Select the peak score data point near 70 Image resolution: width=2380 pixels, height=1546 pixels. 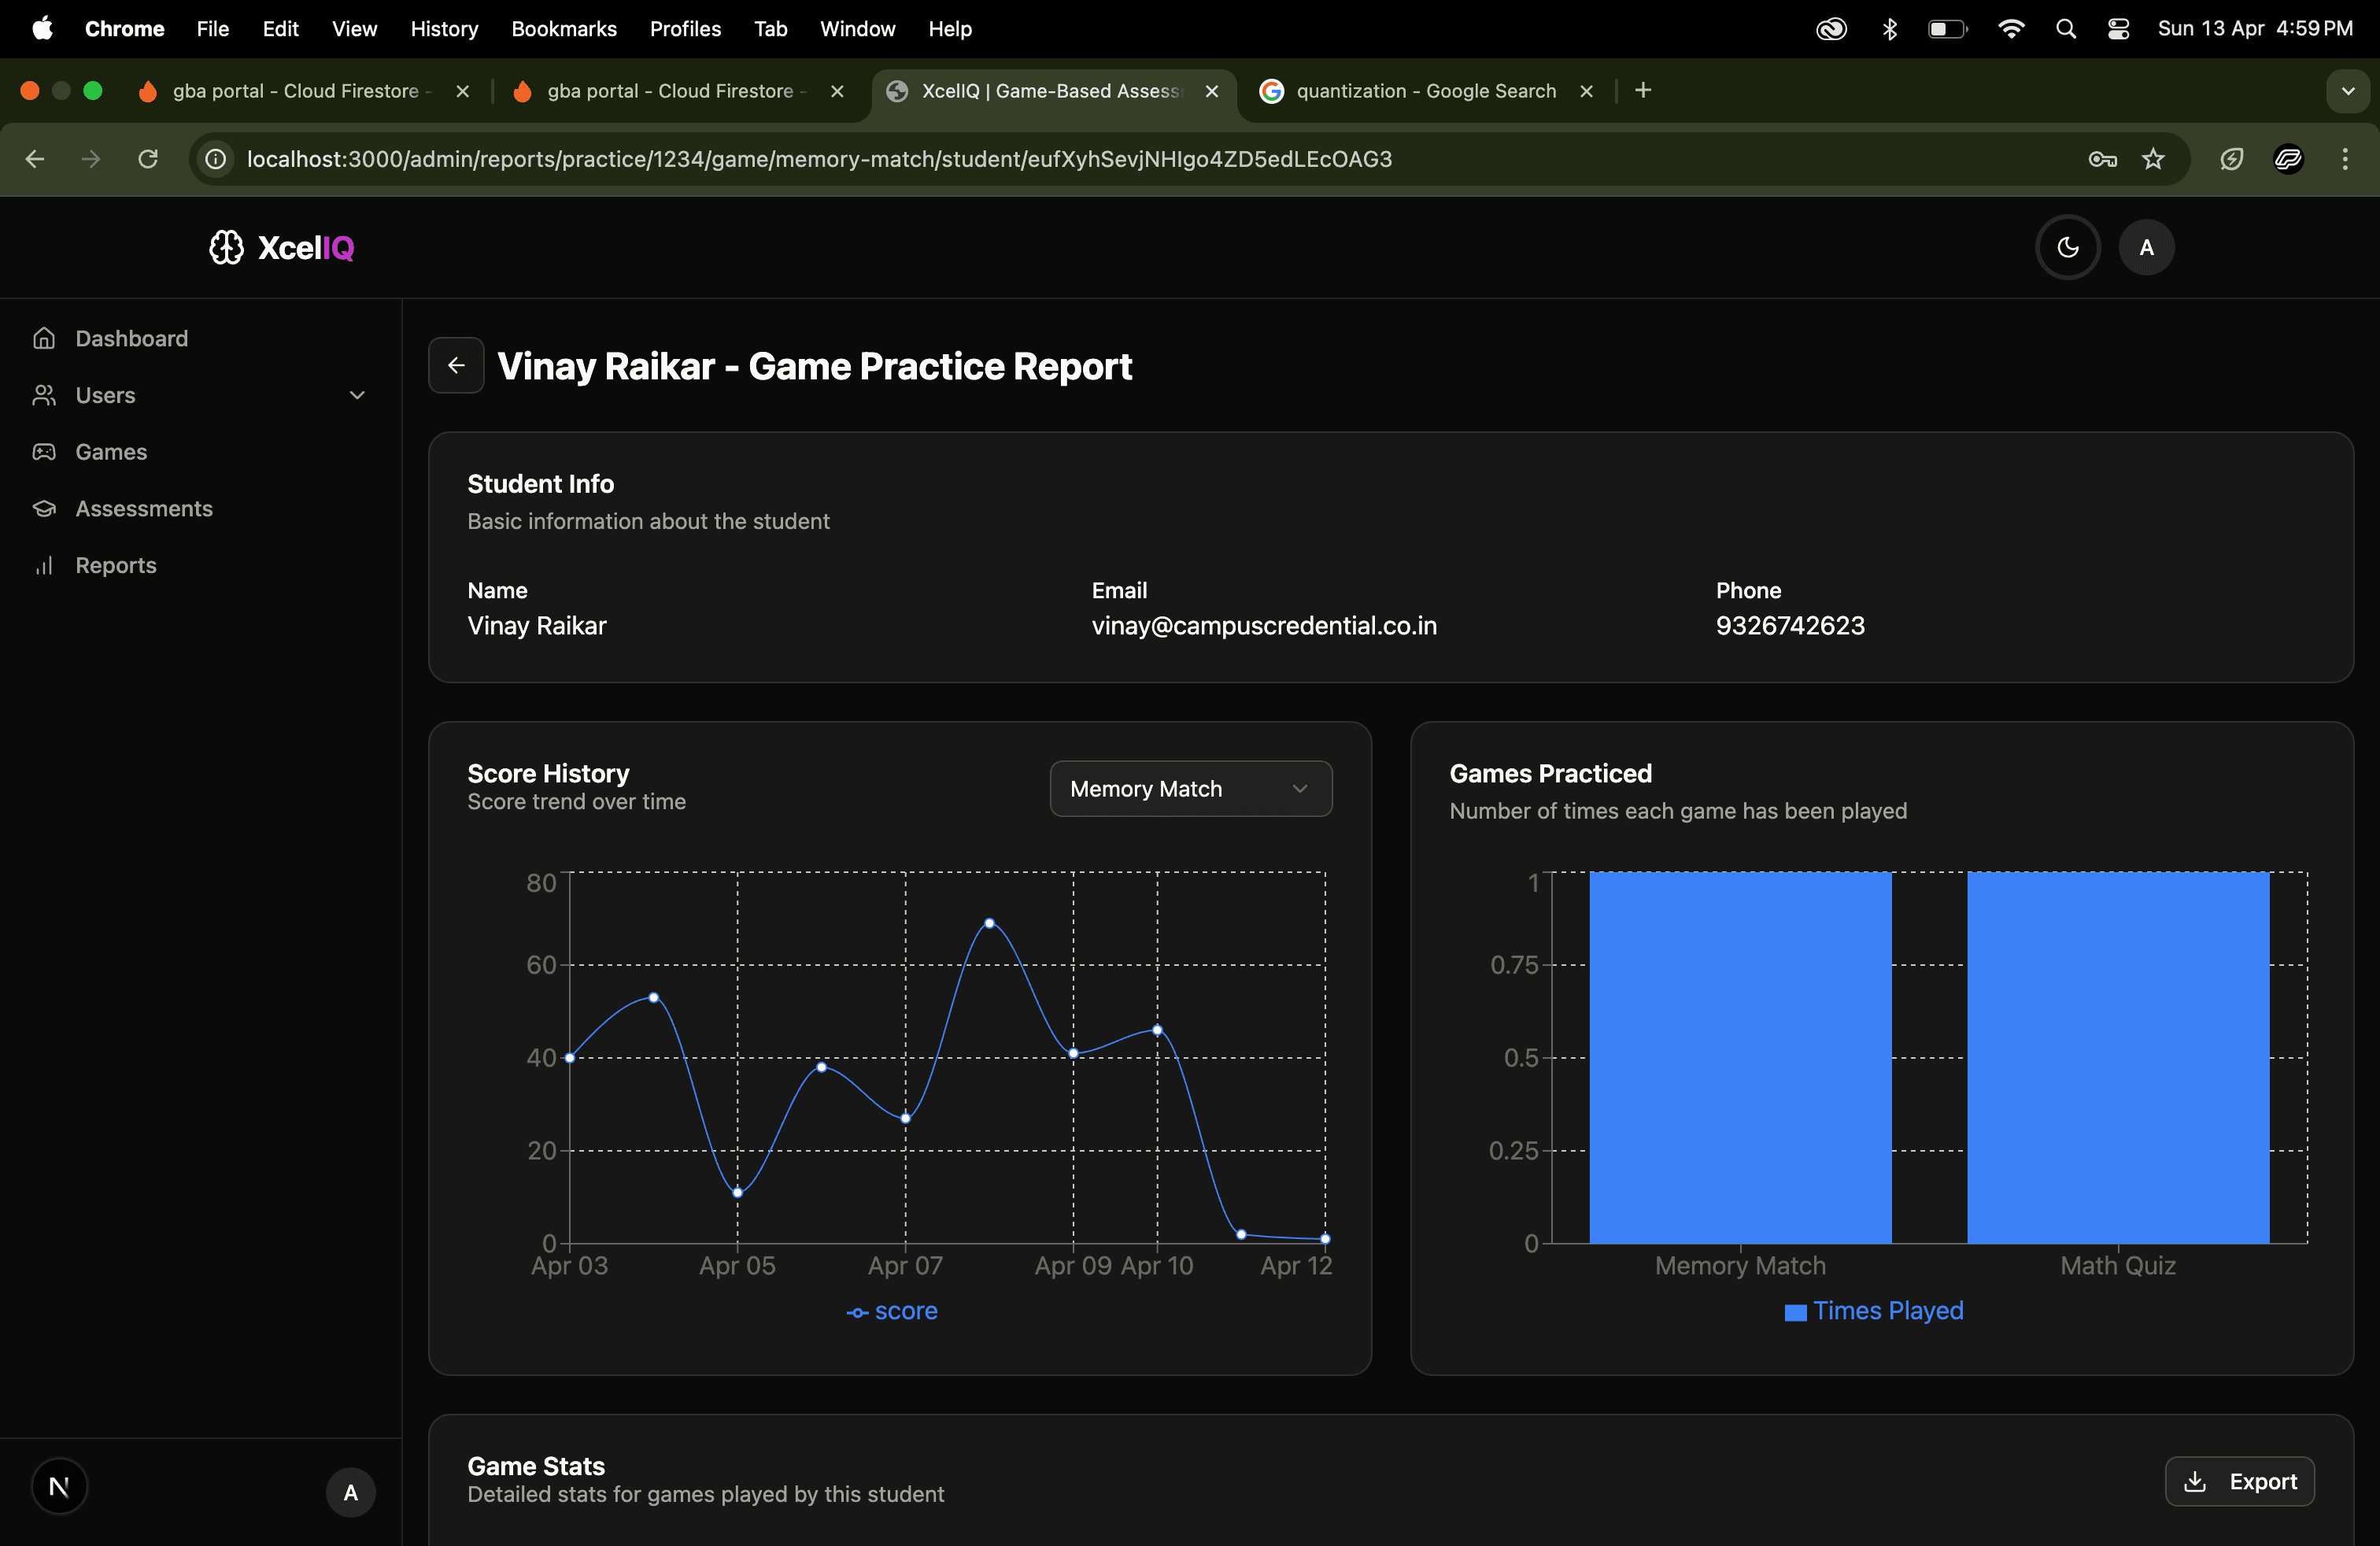[x=989, y=923]
